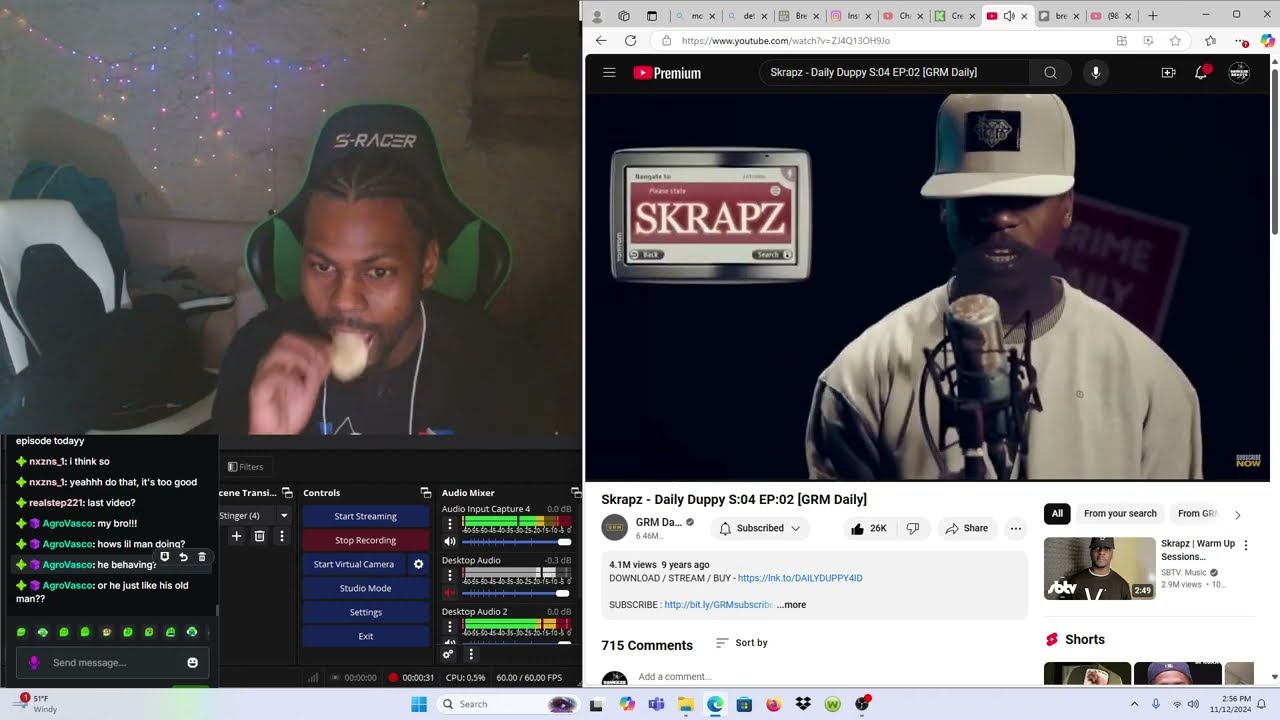
Task: Switch to the 'Cre' browser tab
Action: (x=956, y=16)
